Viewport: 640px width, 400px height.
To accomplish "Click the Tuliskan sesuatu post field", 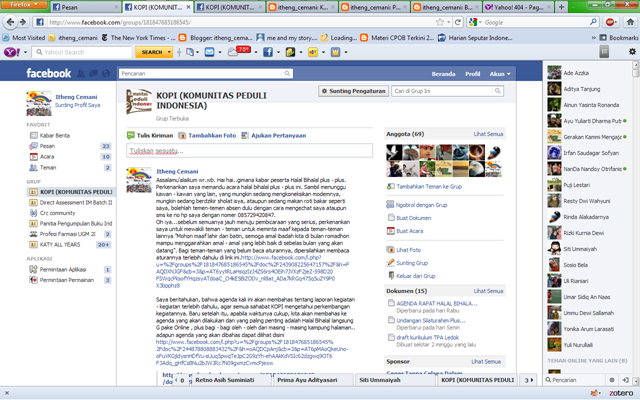I will (249, 151).
